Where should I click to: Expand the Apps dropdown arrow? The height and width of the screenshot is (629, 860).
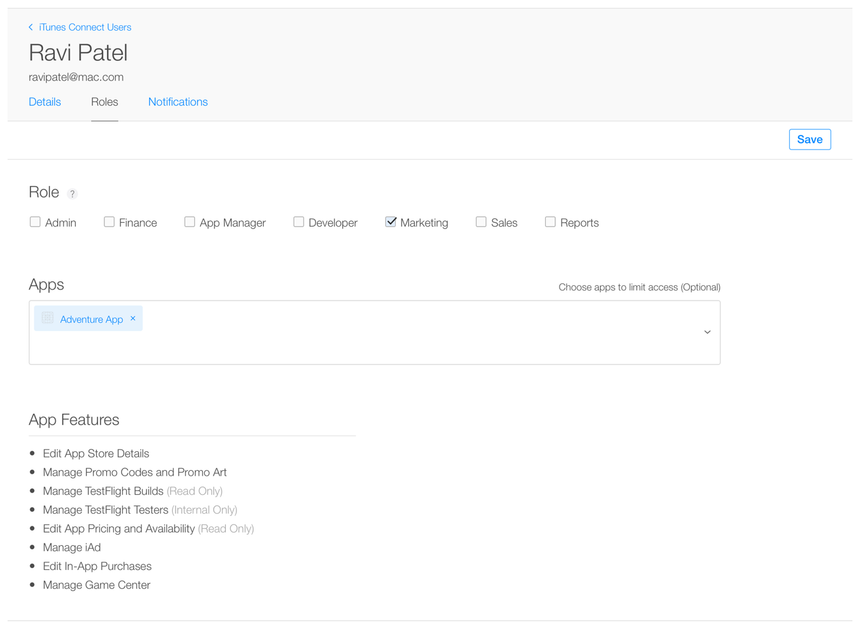coord(707,332)
